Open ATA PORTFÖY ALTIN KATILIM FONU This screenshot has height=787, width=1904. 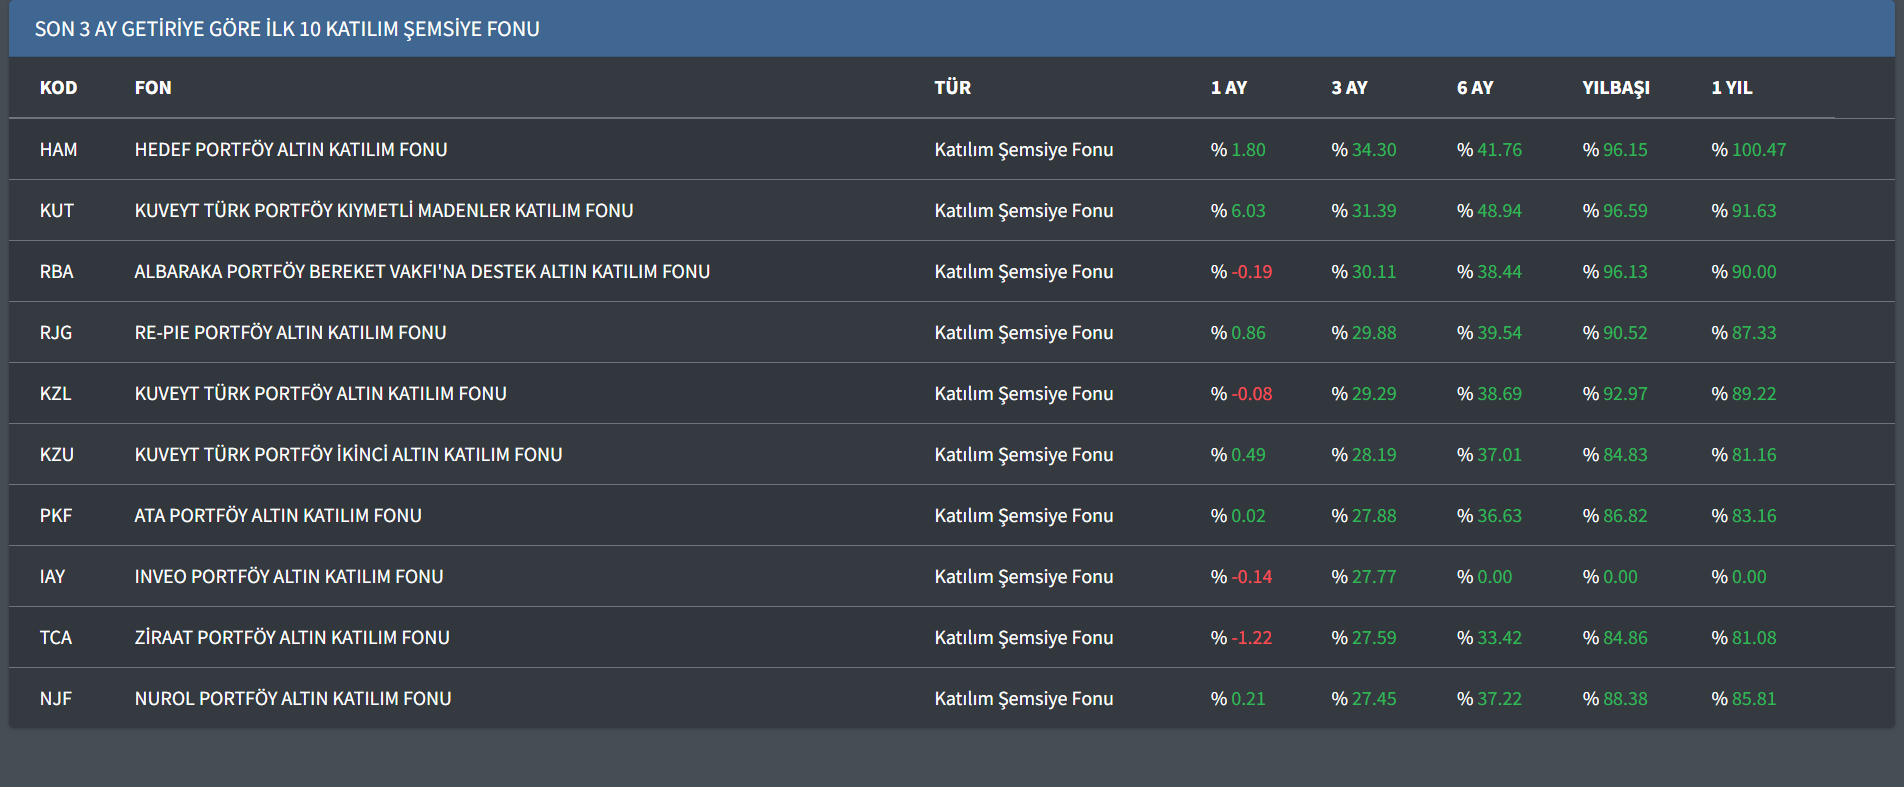[x=278, y=516]
